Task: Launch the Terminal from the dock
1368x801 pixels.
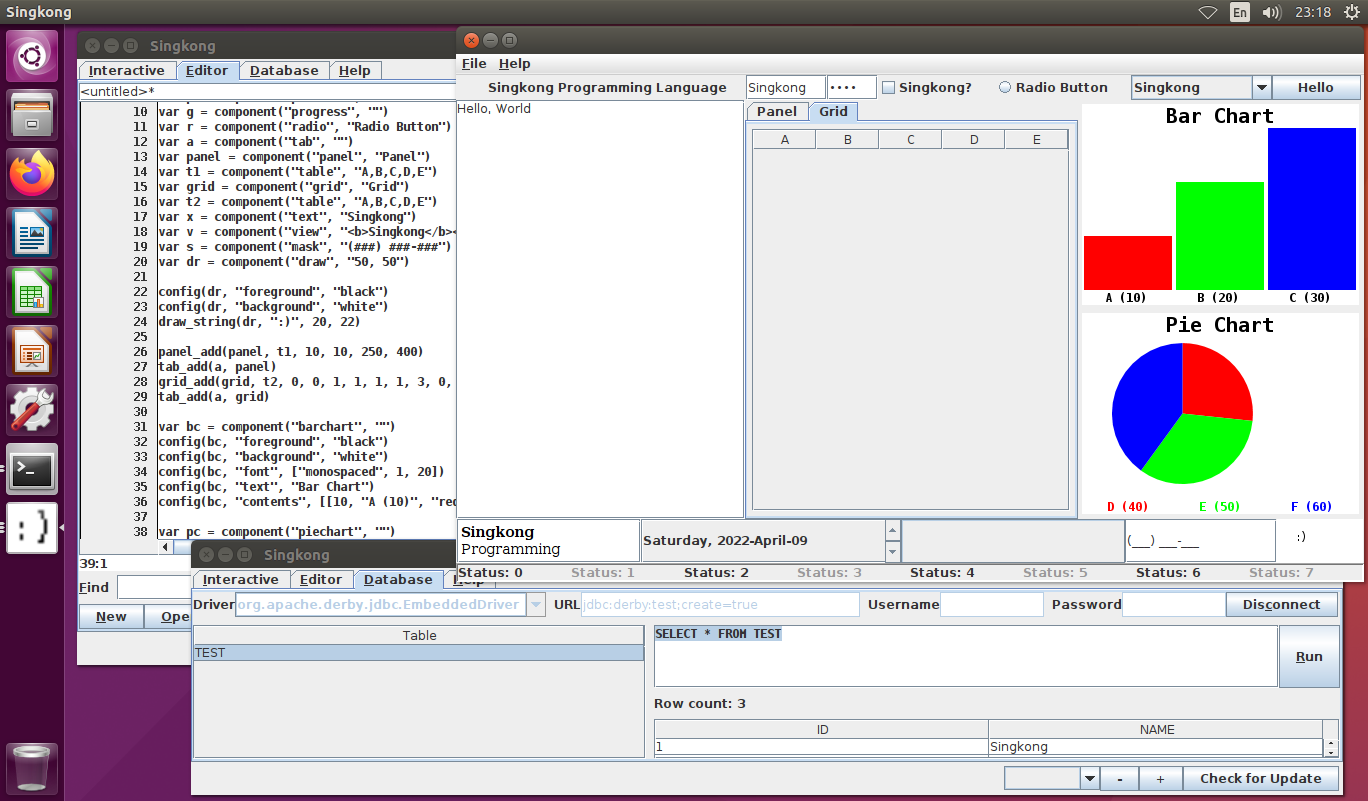Action: (33, 469)
